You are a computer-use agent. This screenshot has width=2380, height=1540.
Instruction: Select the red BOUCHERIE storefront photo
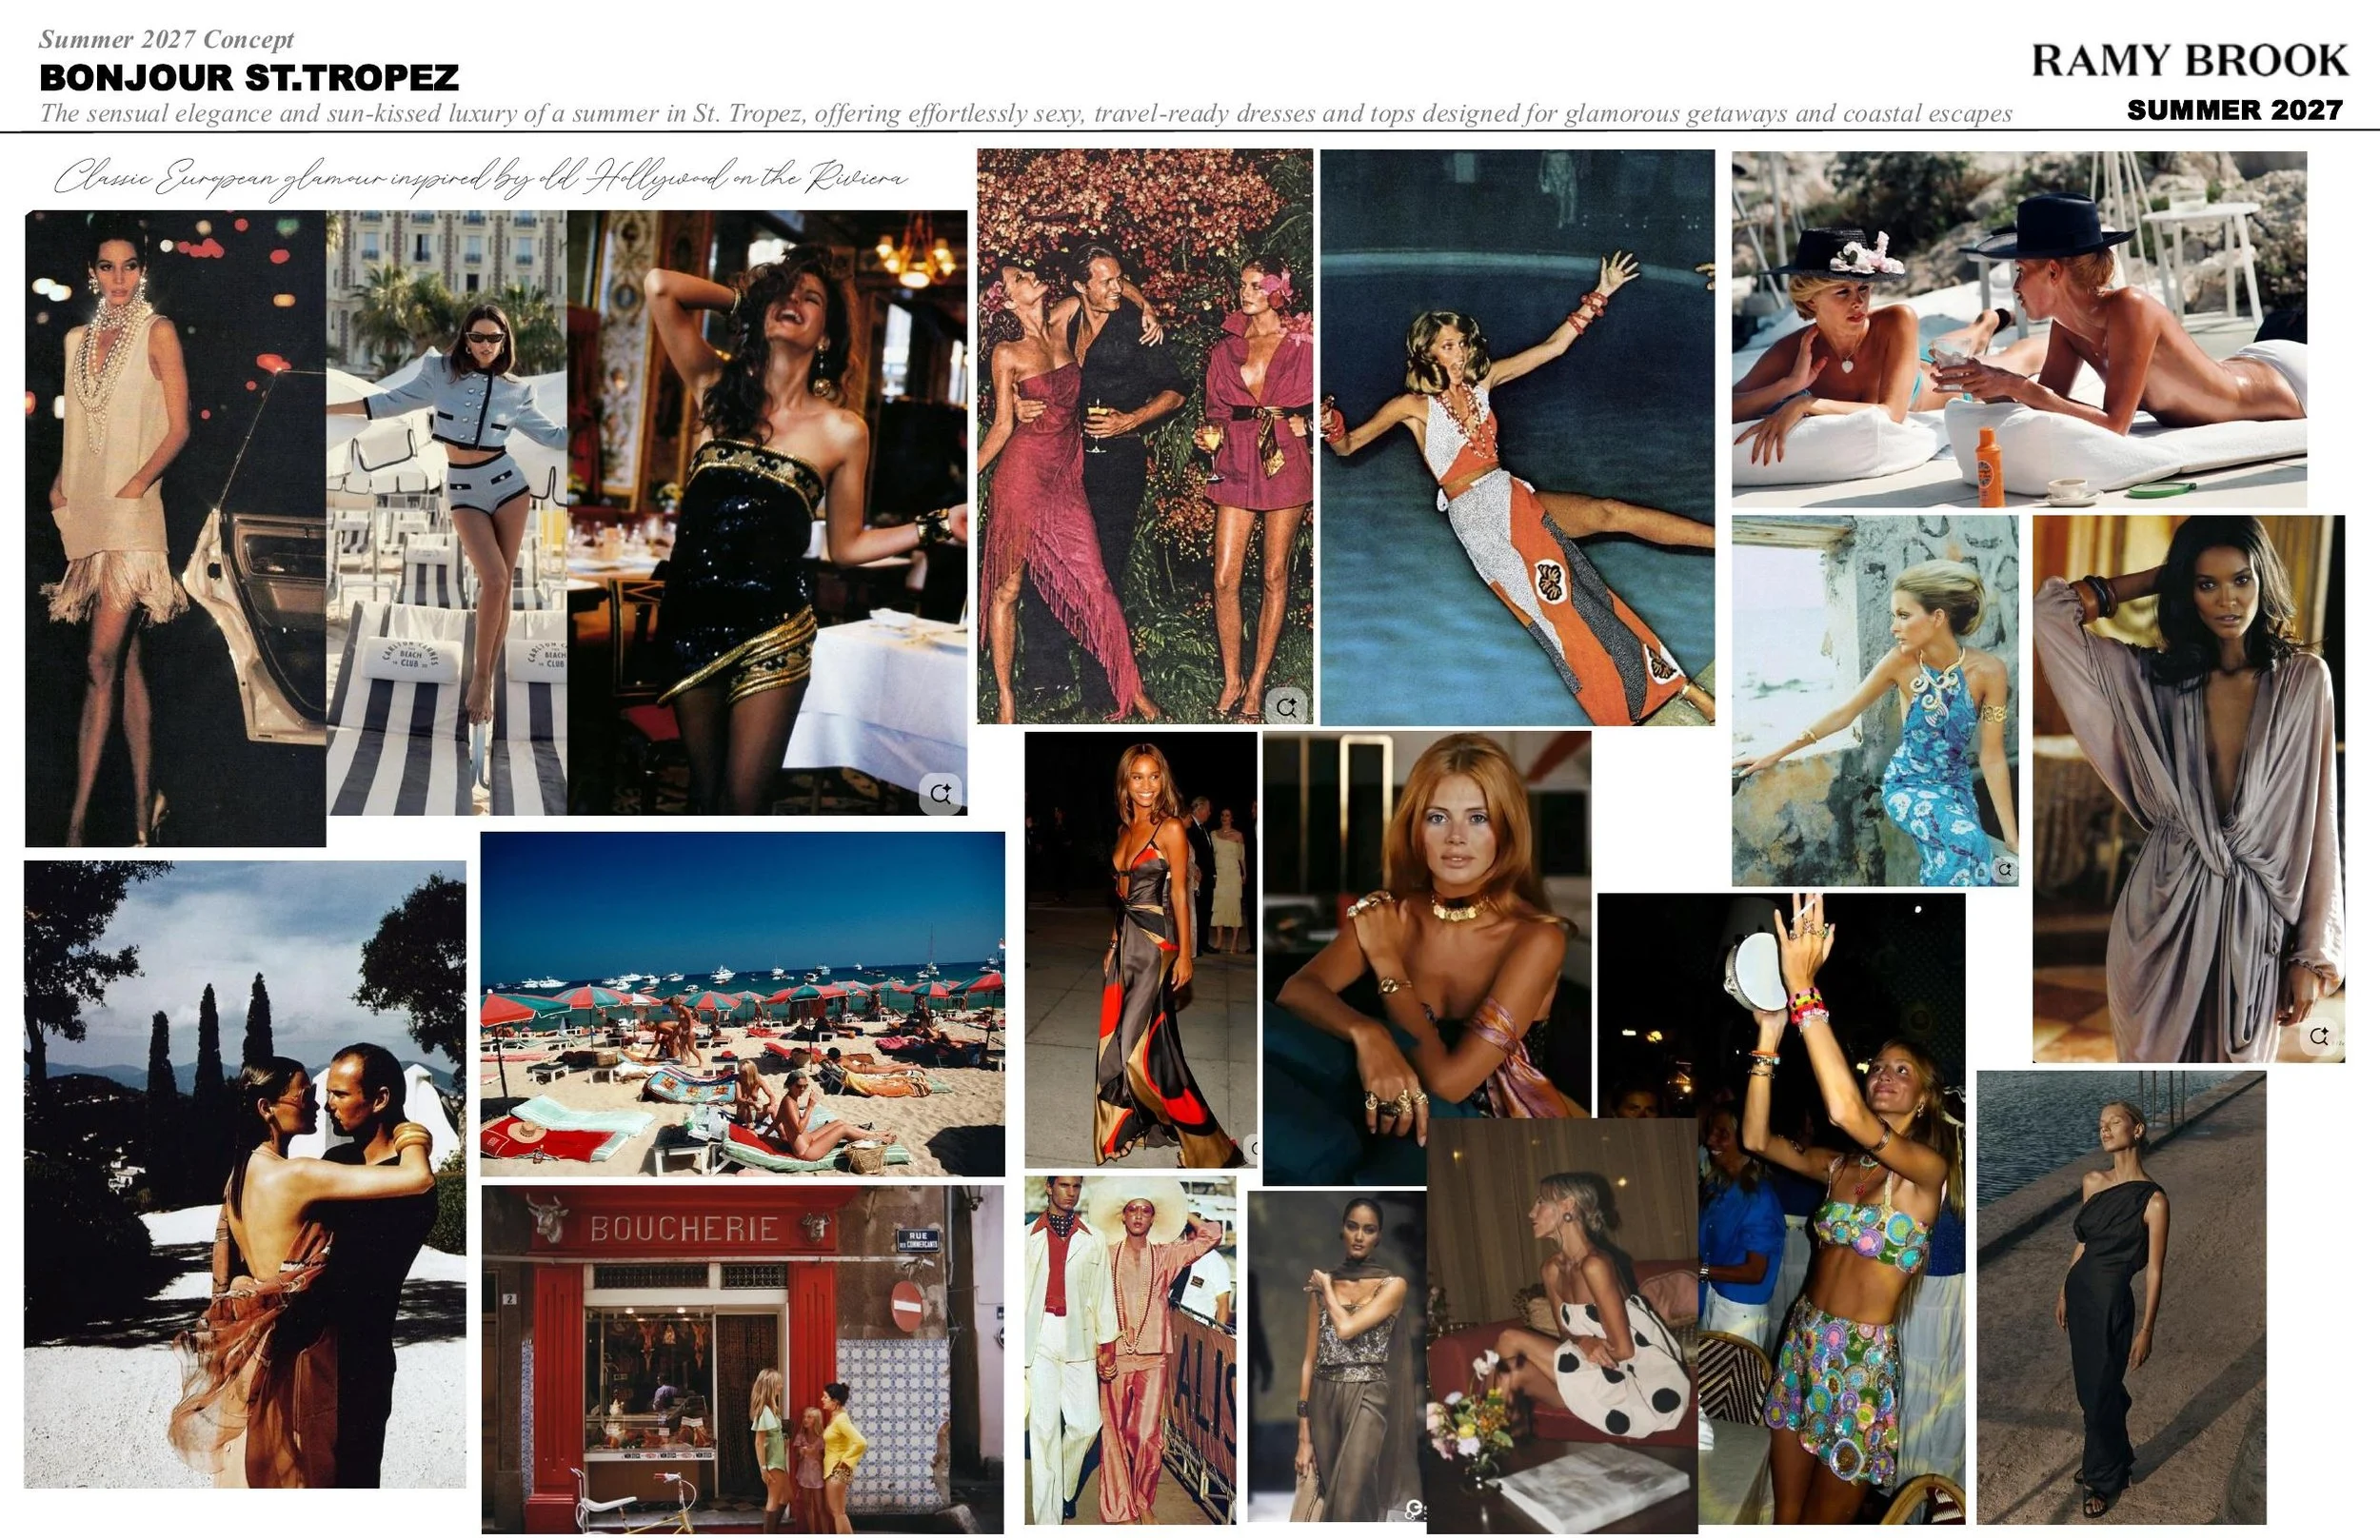(742, 1359)
